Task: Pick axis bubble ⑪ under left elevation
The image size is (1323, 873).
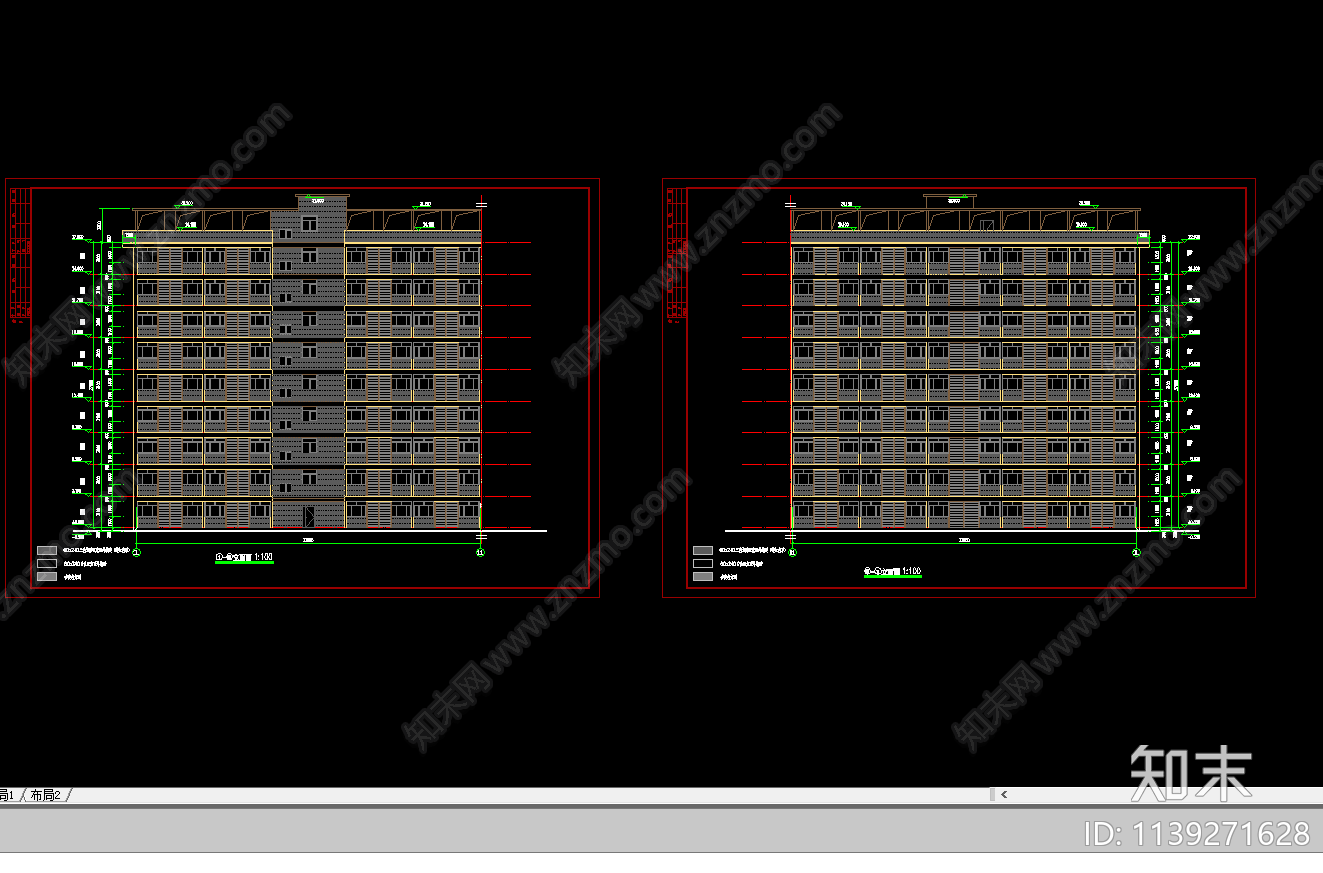Action: [x=480, y=552]
